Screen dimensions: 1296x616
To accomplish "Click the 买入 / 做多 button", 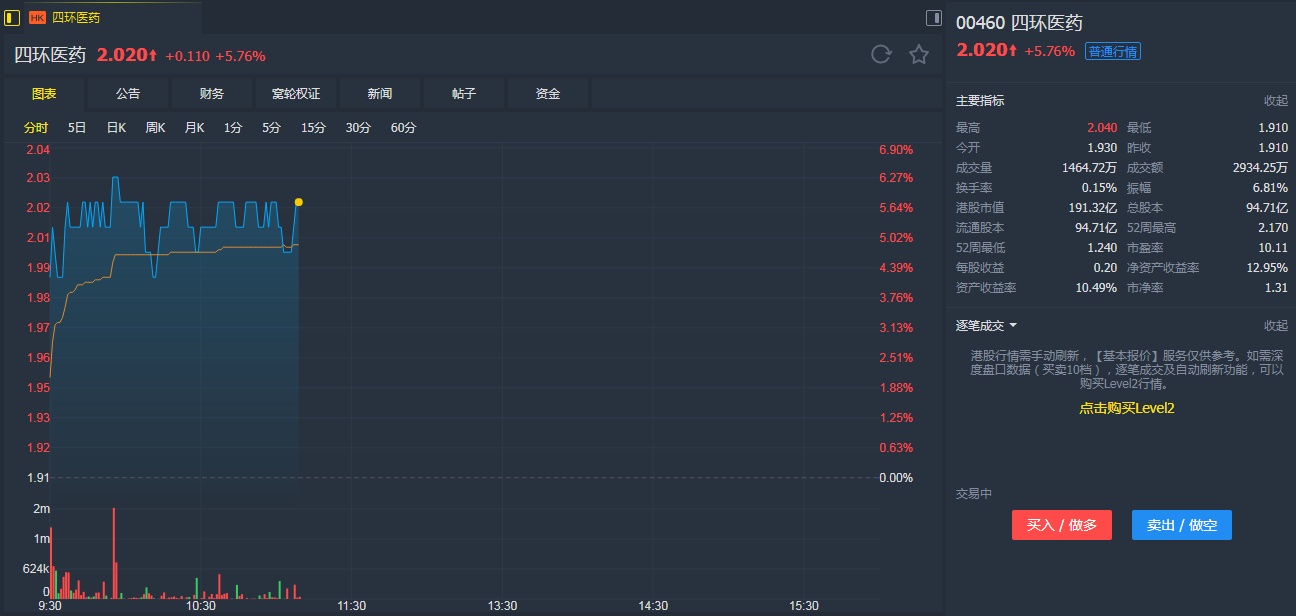I will (x=1061, y=525).
